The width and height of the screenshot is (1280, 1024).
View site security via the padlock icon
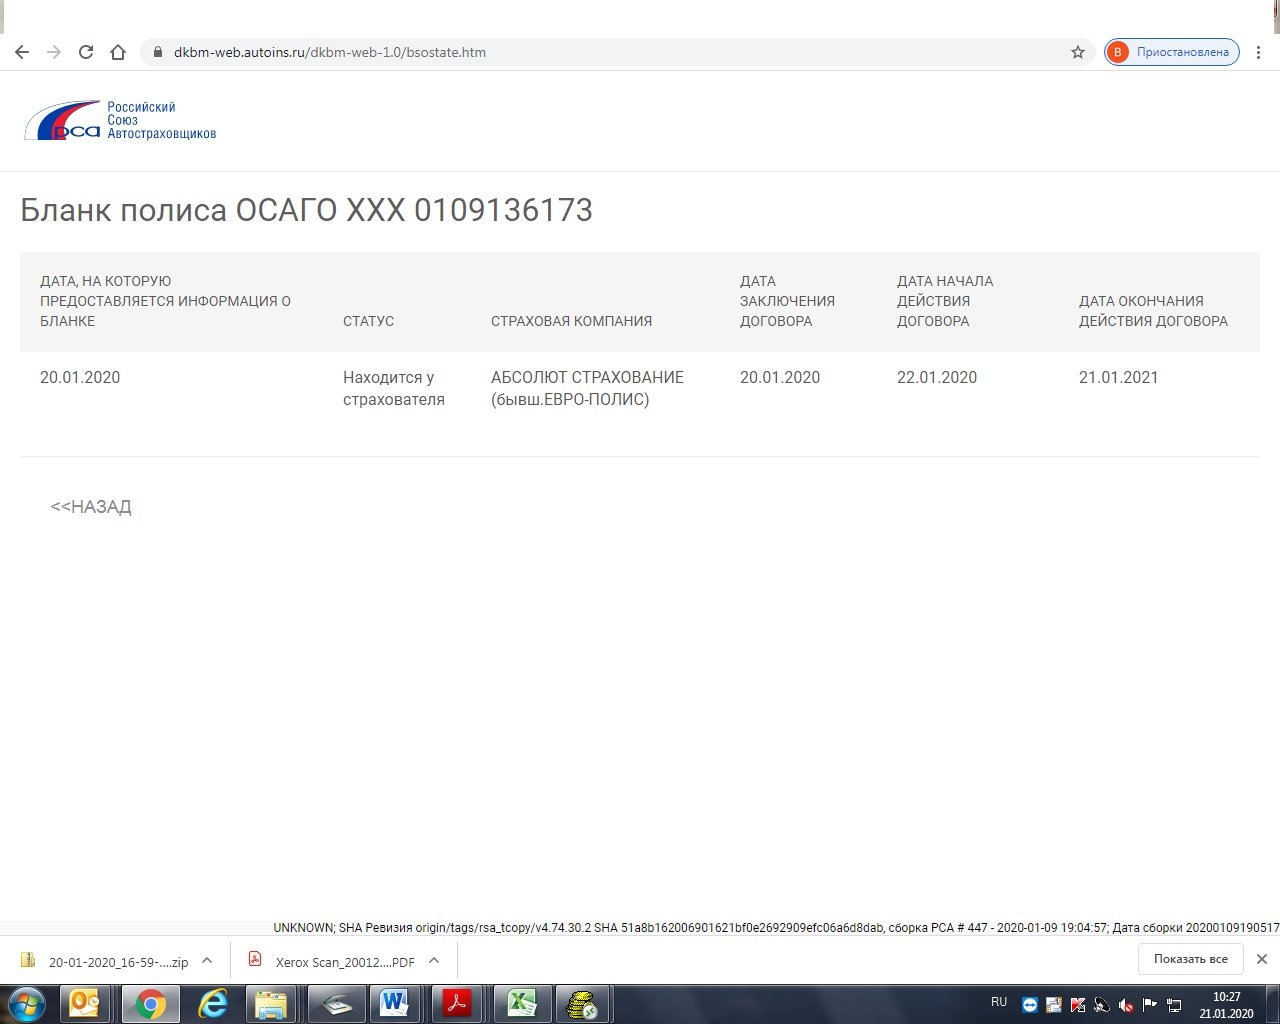point(157,52)
